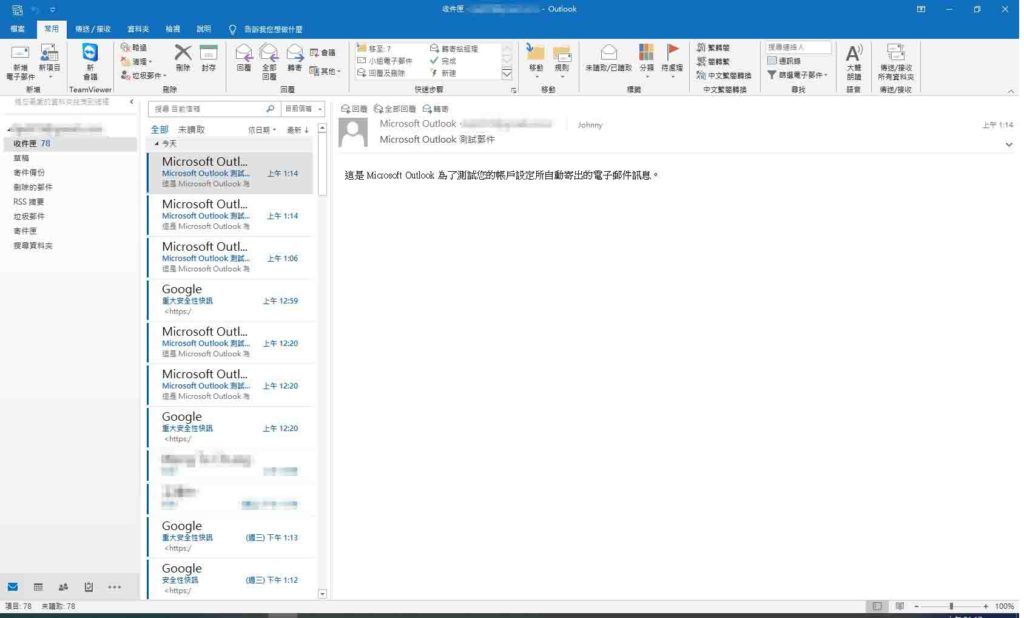1024x618 pixels.
Task: Toggle 最新 newest-first sort order
Action: pyautogui.click(x=298, y=130)
